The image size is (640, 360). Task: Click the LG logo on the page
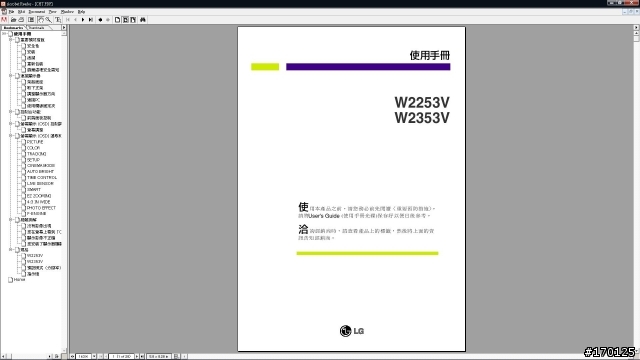point(352,331)
